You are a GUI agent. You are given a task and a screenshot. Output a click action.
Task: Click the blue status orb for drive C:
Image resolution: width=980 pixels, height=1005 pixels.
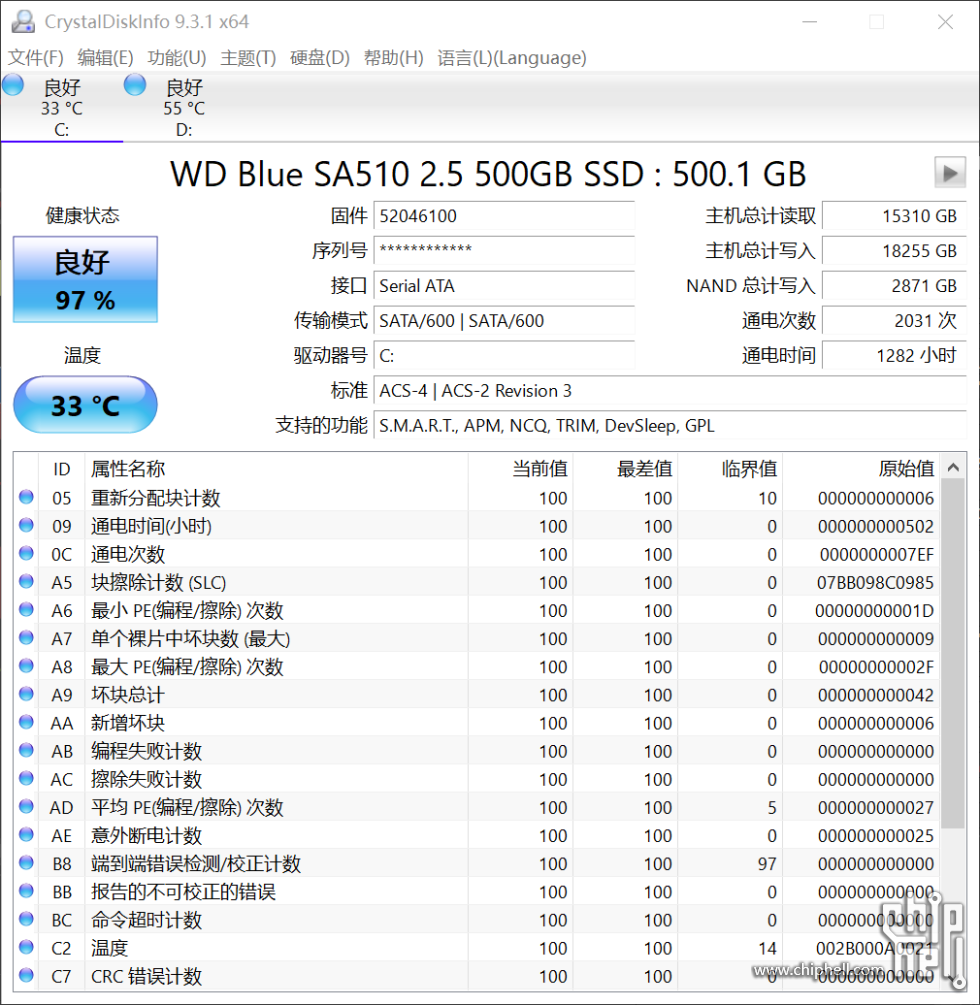pos(13,85)
